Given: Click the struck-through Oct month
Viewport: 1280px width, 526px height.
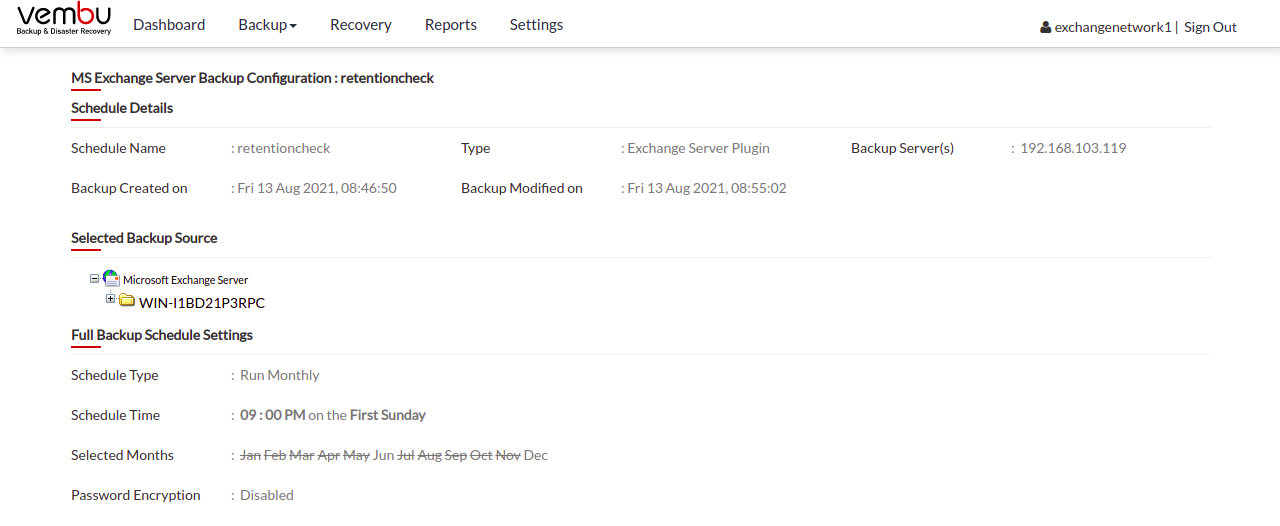Looking at the screenshot, I should [481, 455].
